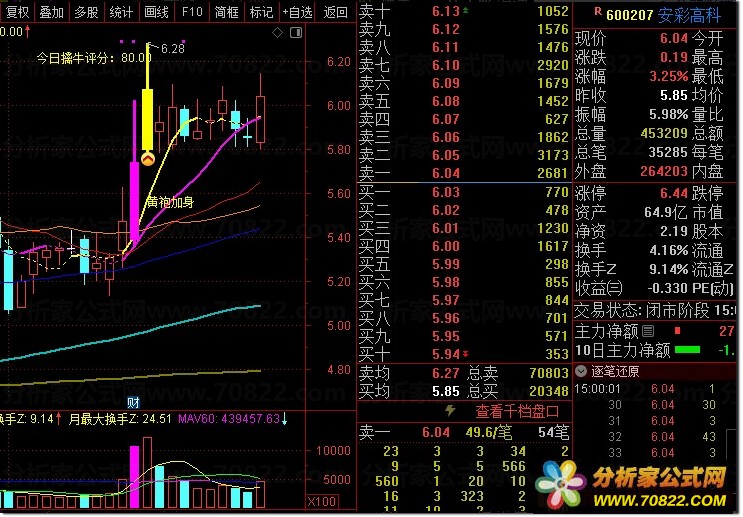The width and height of the screenshot is (743, 517).
Task: Click the green 10日主力净额 bar
Action: pyautogui.click(x=687, y=351)
